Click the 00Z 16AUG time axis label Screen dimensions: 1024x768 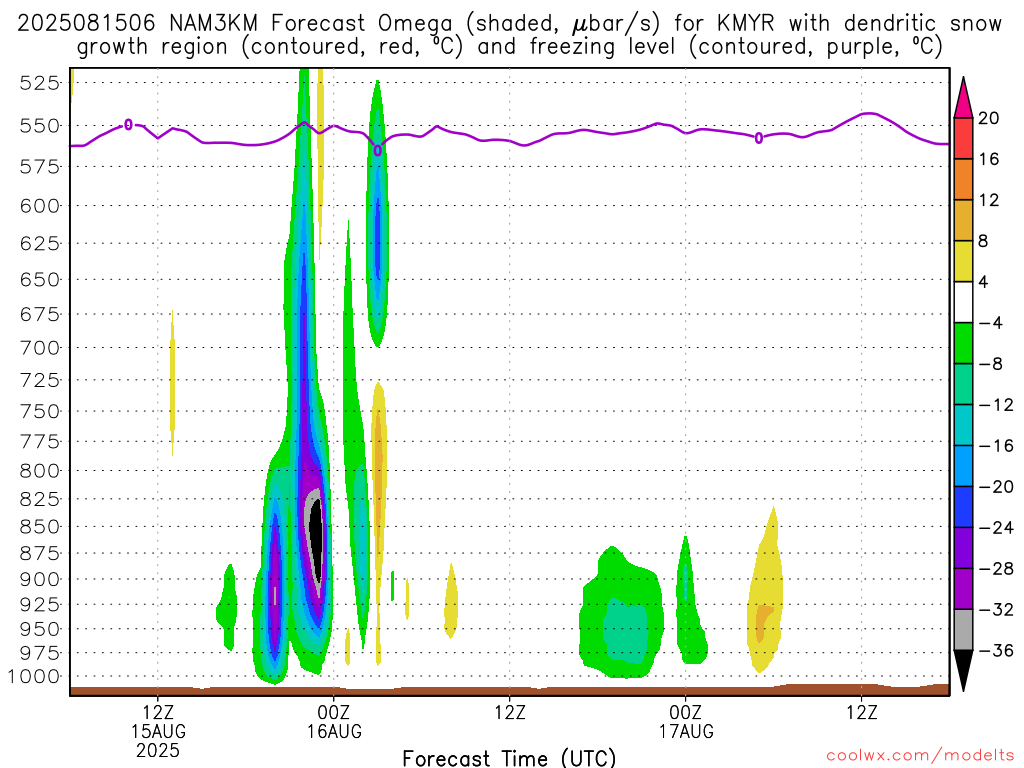coord(334,721)
